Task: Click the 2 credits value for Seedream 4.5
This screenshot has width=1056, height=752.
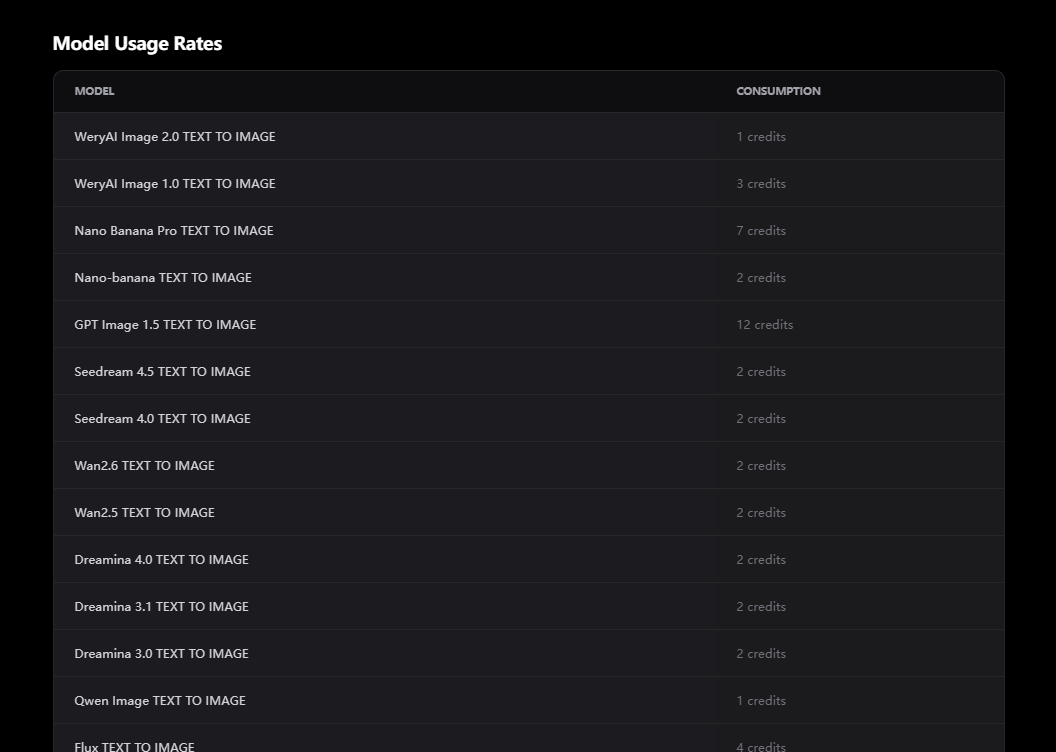Action: pos(761,372)
